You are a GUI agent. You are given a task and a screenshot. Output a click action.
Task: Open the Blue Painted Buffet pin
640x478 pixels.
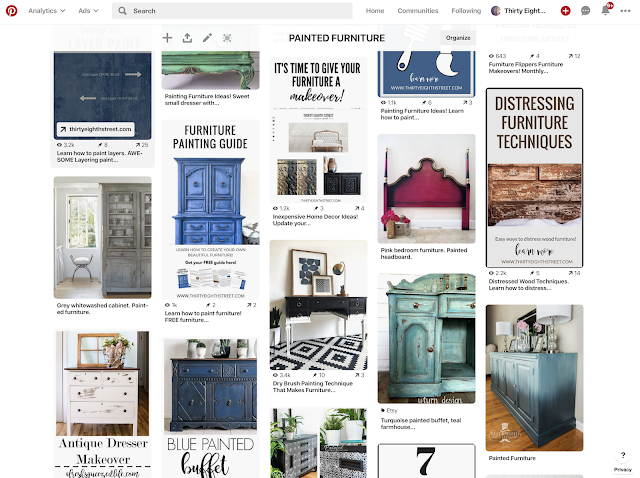tap(211, 407)
